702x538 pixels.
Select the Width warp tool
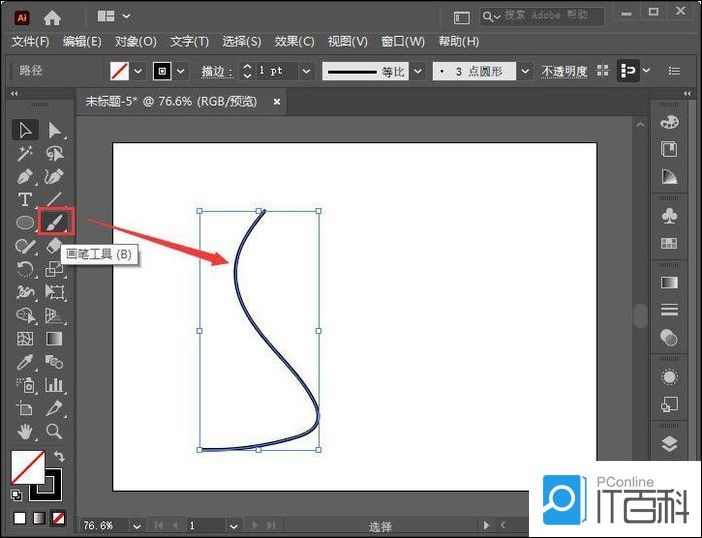(x=25, y=292)
